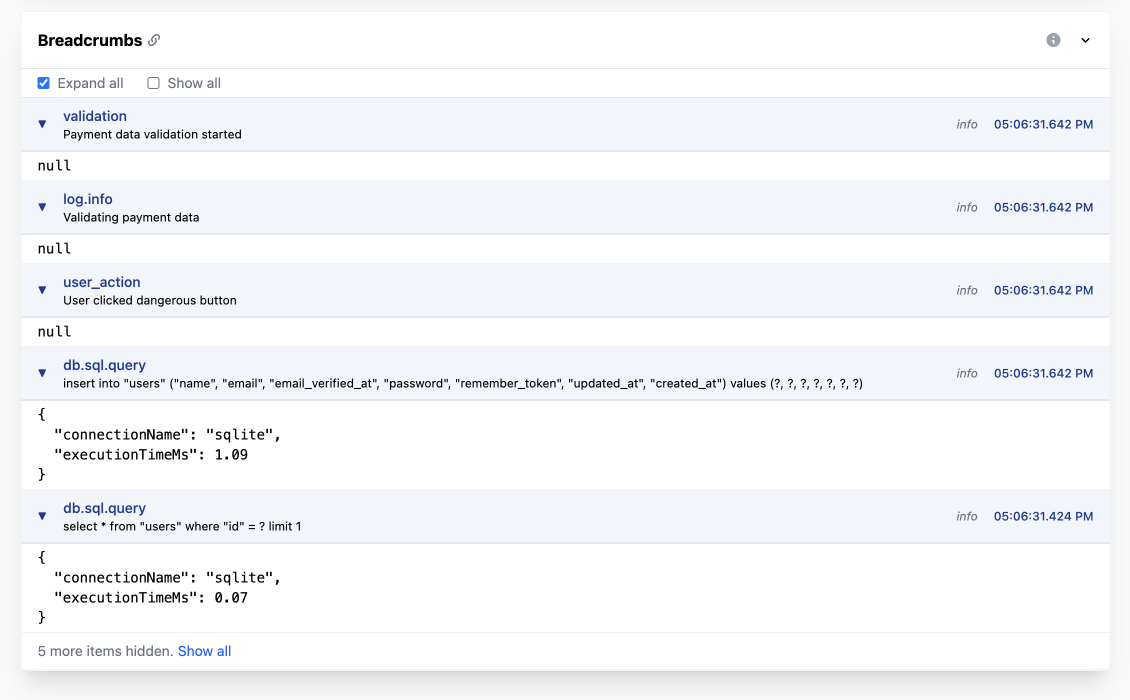Viewport: 1130px width, 700px height.
Task: Click the user_action breadcrumb title
Action: pyautogui.click(x=102, y=282)
